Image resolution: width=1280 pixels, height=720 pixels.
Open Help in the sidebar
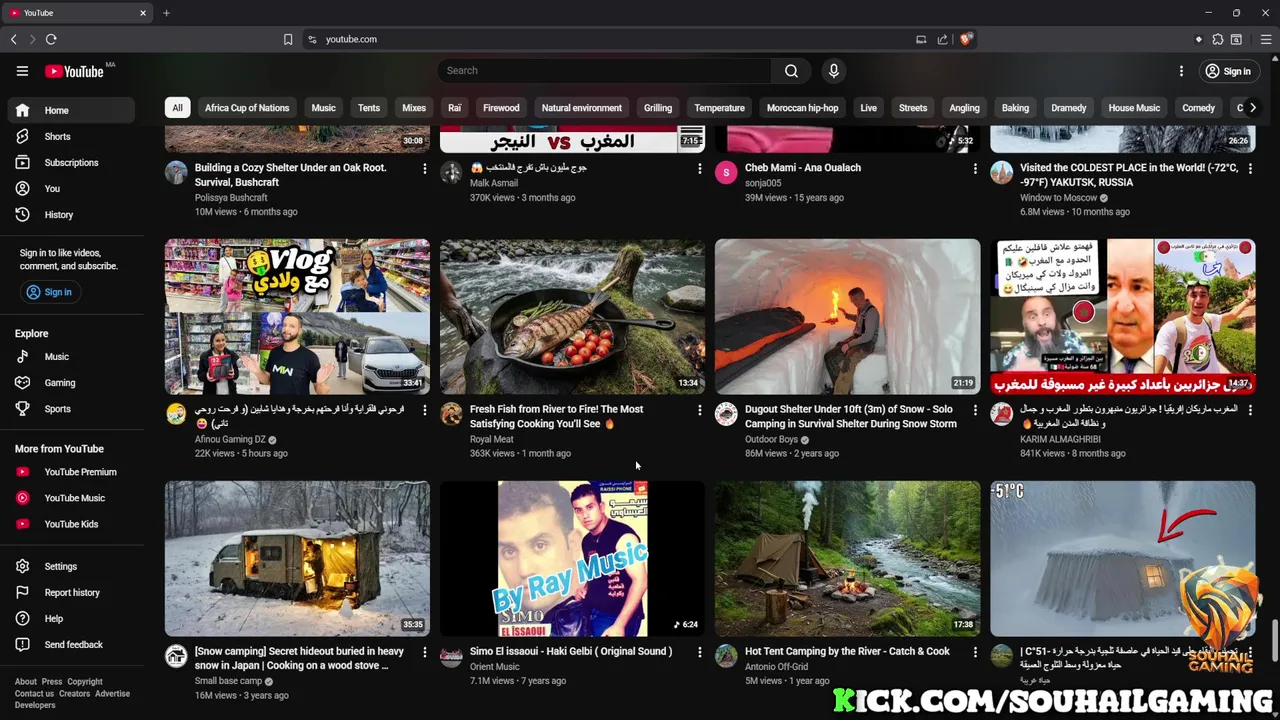(70, 619)
